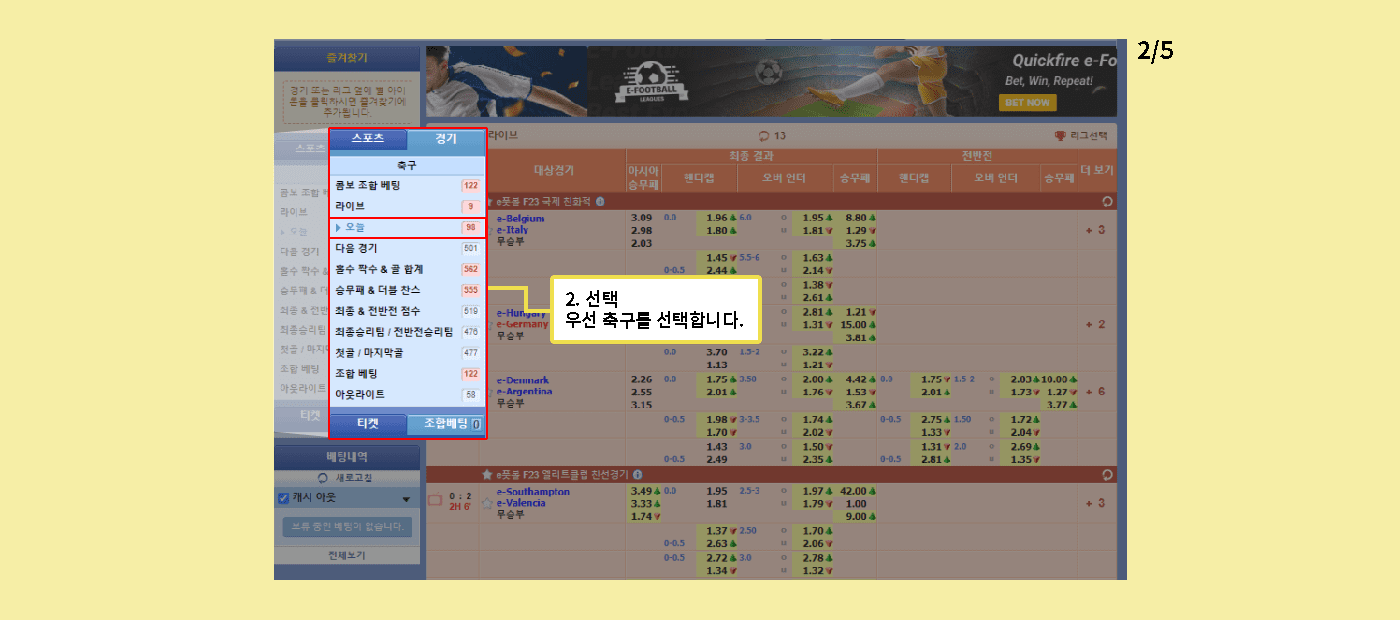Toggle the 캐시 아웃 checkbox

click(283, 498)
